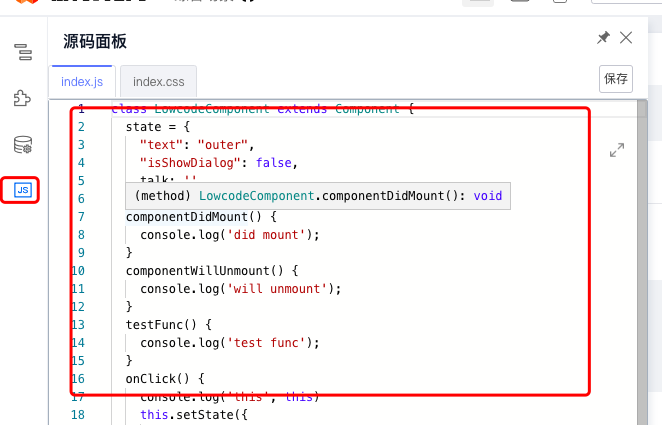Switch to the index.css tab
Image resolution: width=662 pixels, height=425 pixels.
[158, 81]
